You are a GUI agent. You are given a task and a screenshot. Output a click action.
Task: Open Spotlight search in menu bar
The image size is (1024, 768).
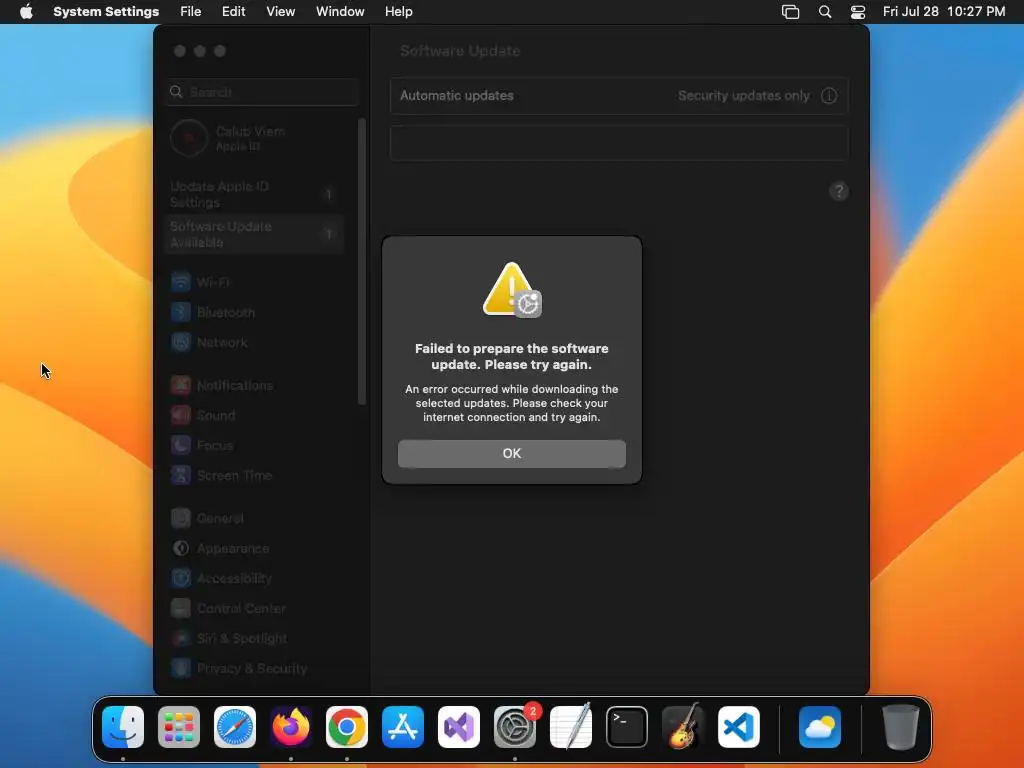(x=825, y=12)
